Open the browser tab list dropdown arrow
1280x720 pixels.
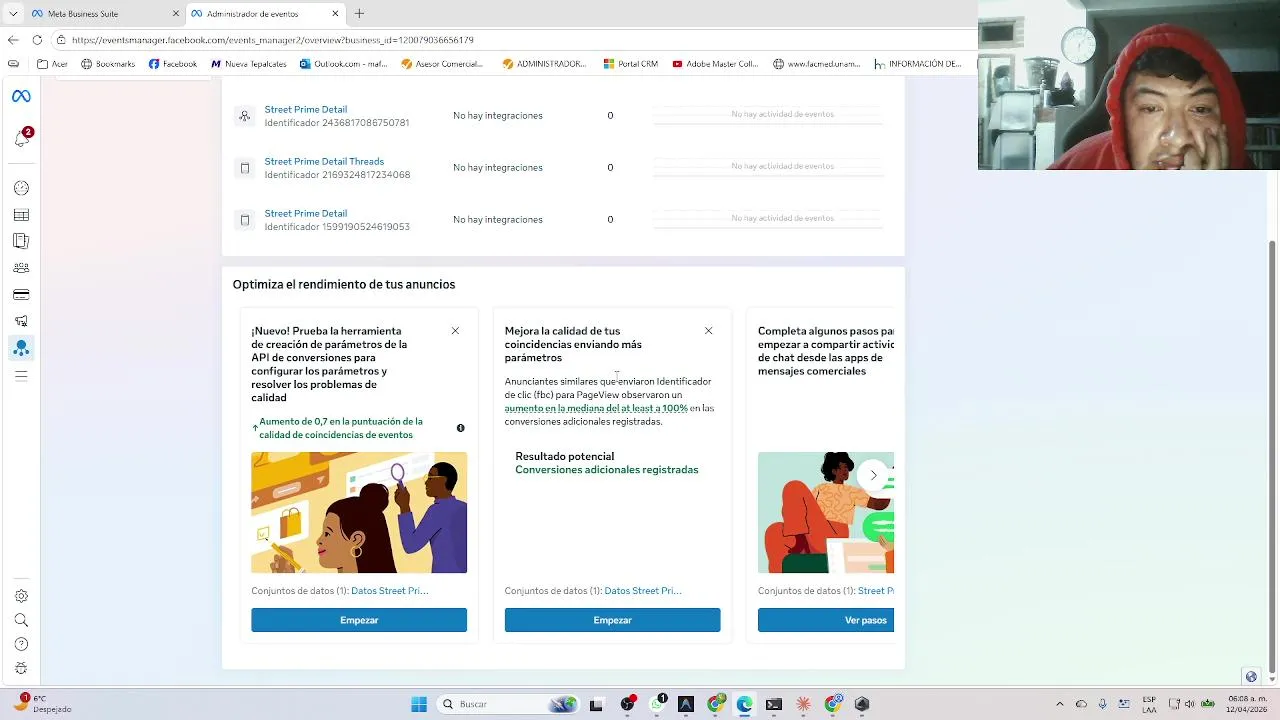(x=12, y=13)
